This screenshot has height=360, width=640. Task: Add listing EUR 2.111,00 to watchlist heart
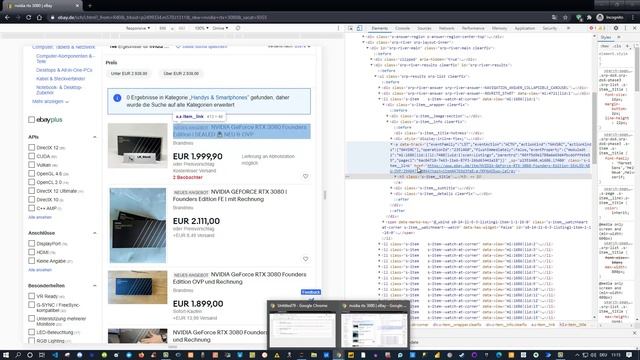click(305, 259)
